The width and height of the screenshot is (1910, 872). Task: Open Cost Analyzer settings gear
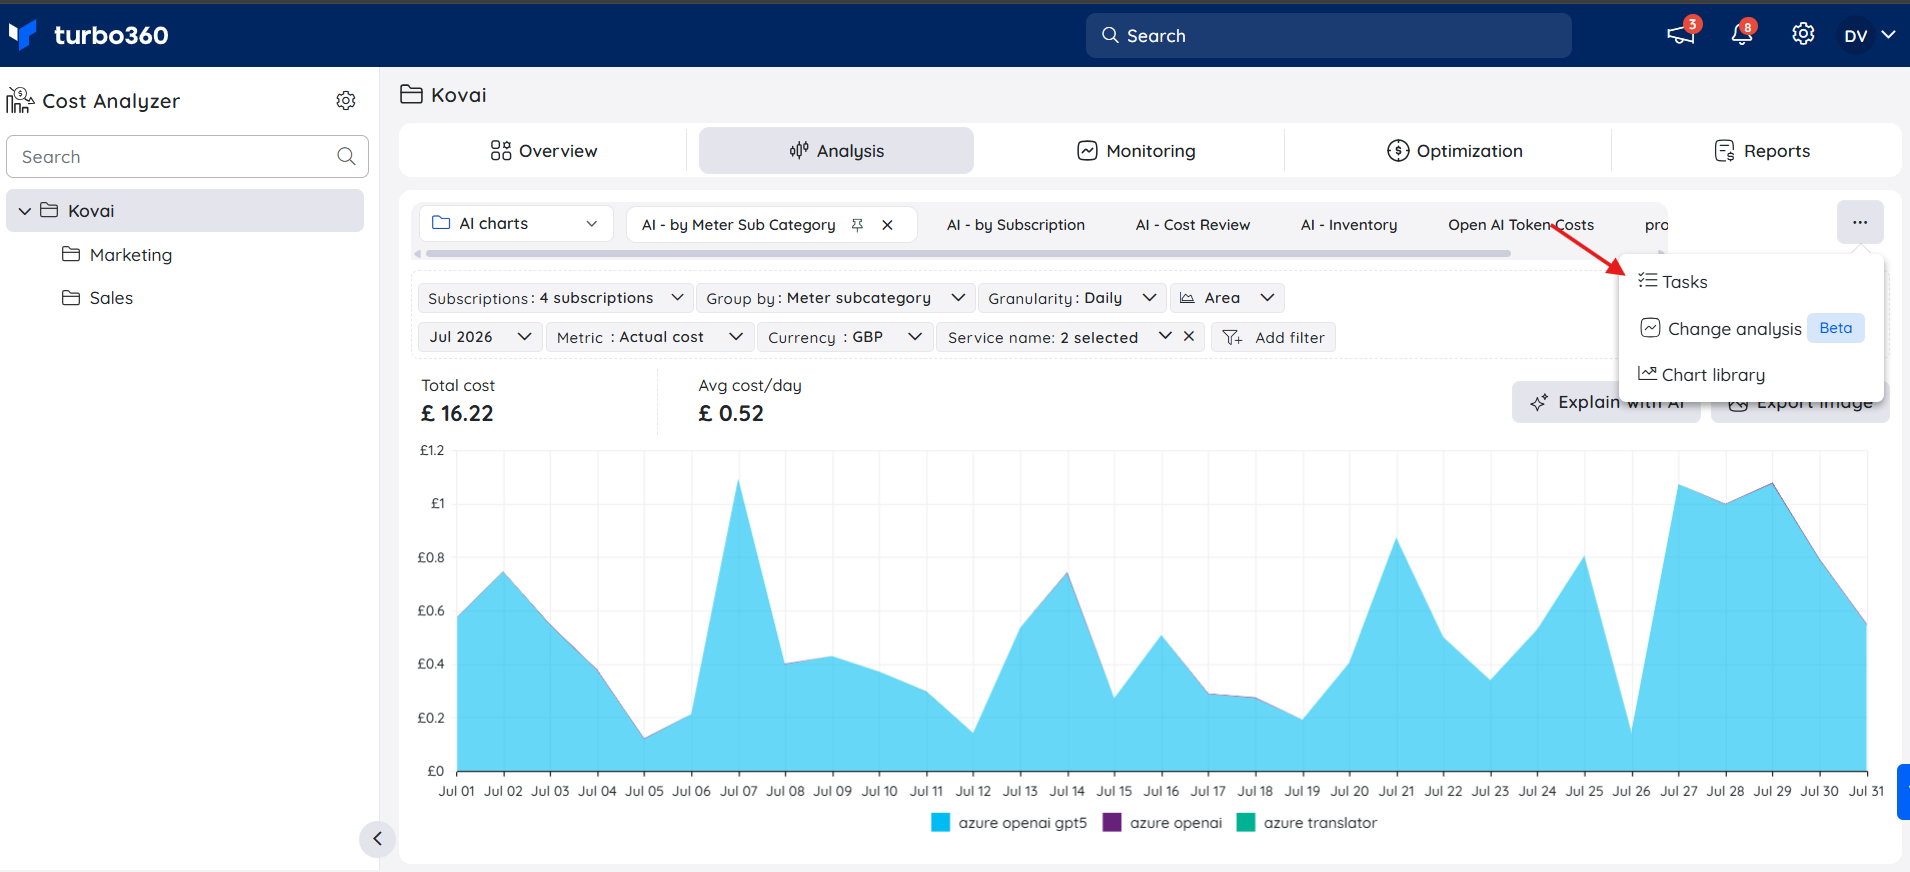(346, 100)
